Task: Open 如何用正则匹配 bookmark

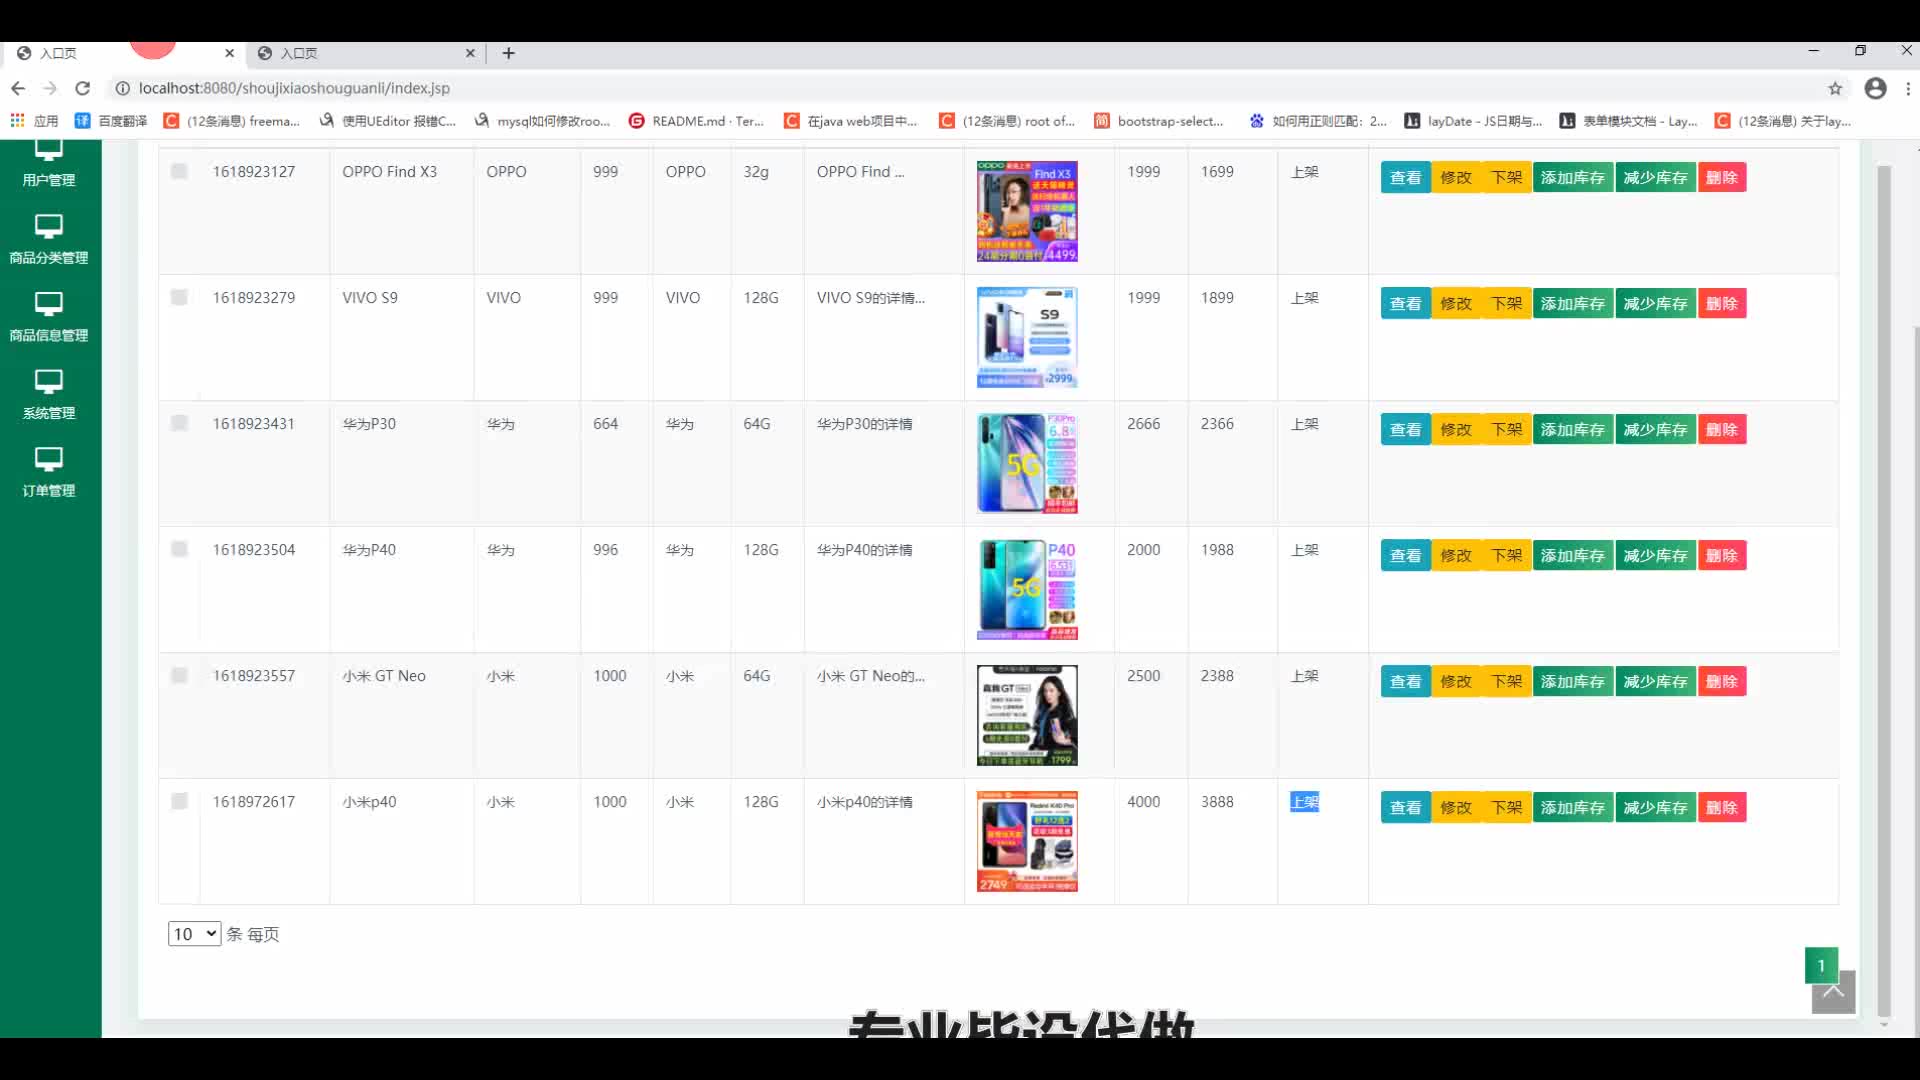Action: (1318, 121)
